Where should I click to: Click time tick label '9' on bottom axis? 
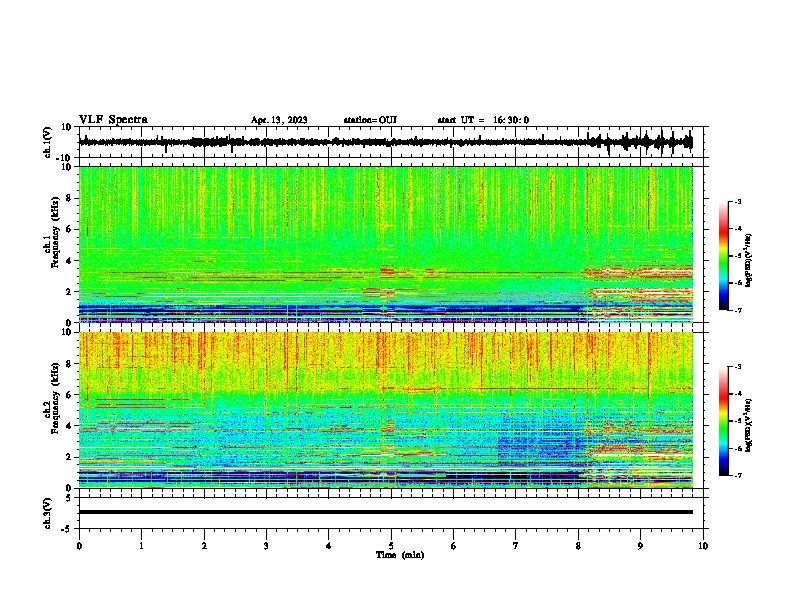[640, 546]
